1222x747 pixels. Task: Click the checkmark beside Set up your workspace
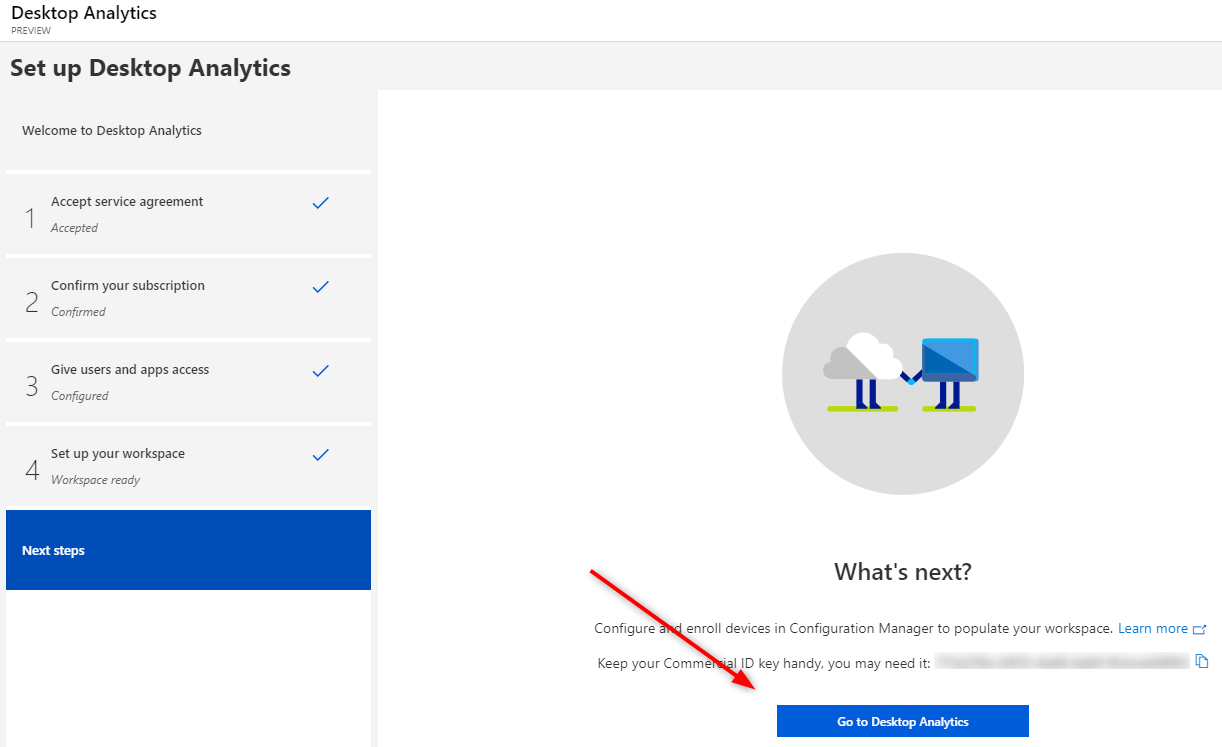tap(320, 455)
